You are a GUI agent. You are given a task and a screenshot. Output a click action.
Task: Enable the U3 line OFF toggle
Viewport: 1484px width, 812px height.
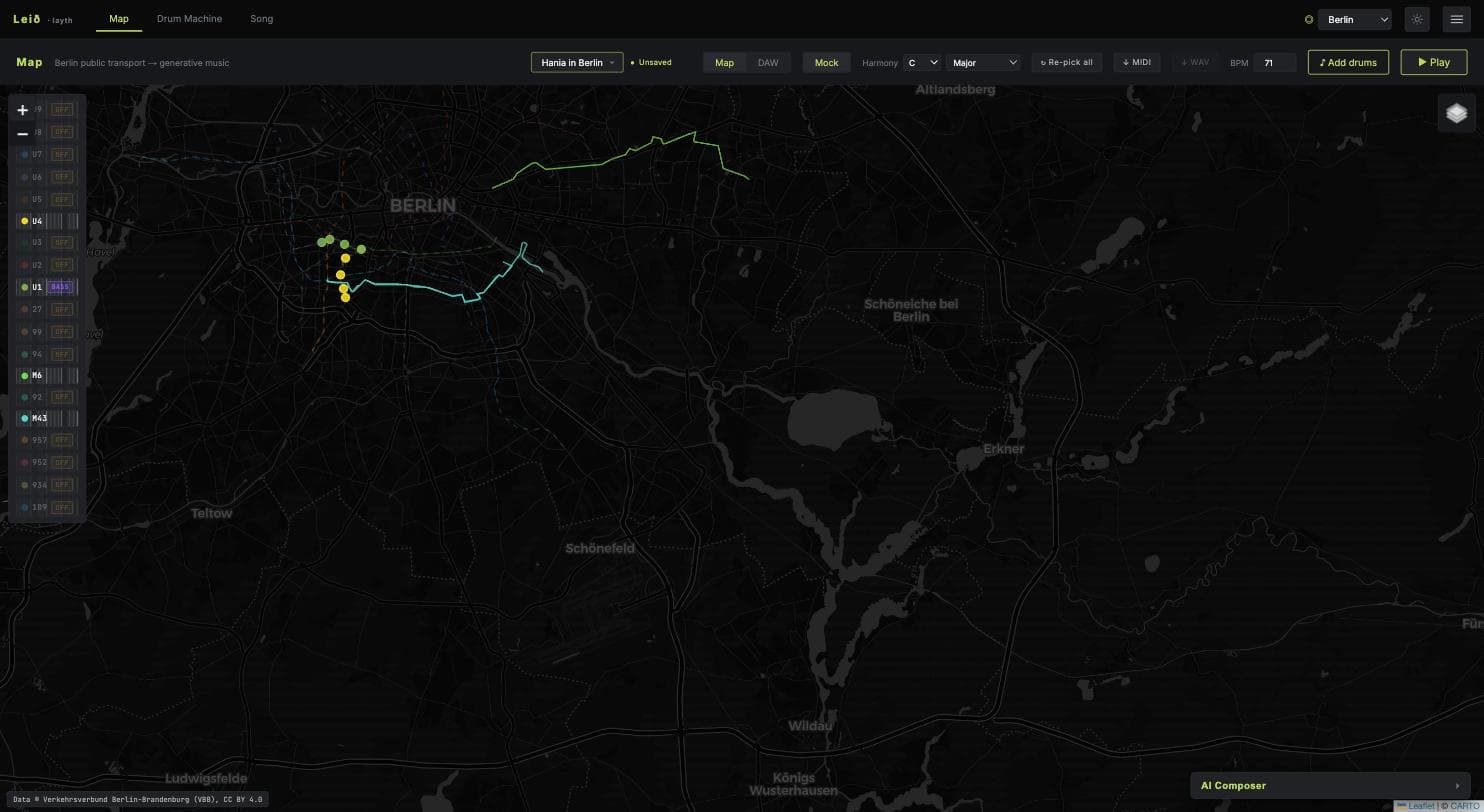point(62,242)
